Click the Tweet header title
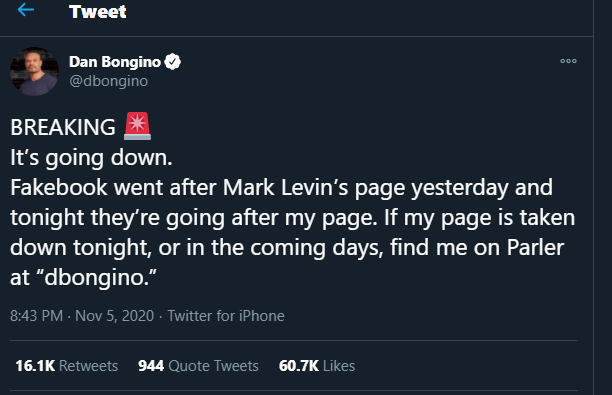This screenshot has height=395, width=612. (x=98, y=11)
